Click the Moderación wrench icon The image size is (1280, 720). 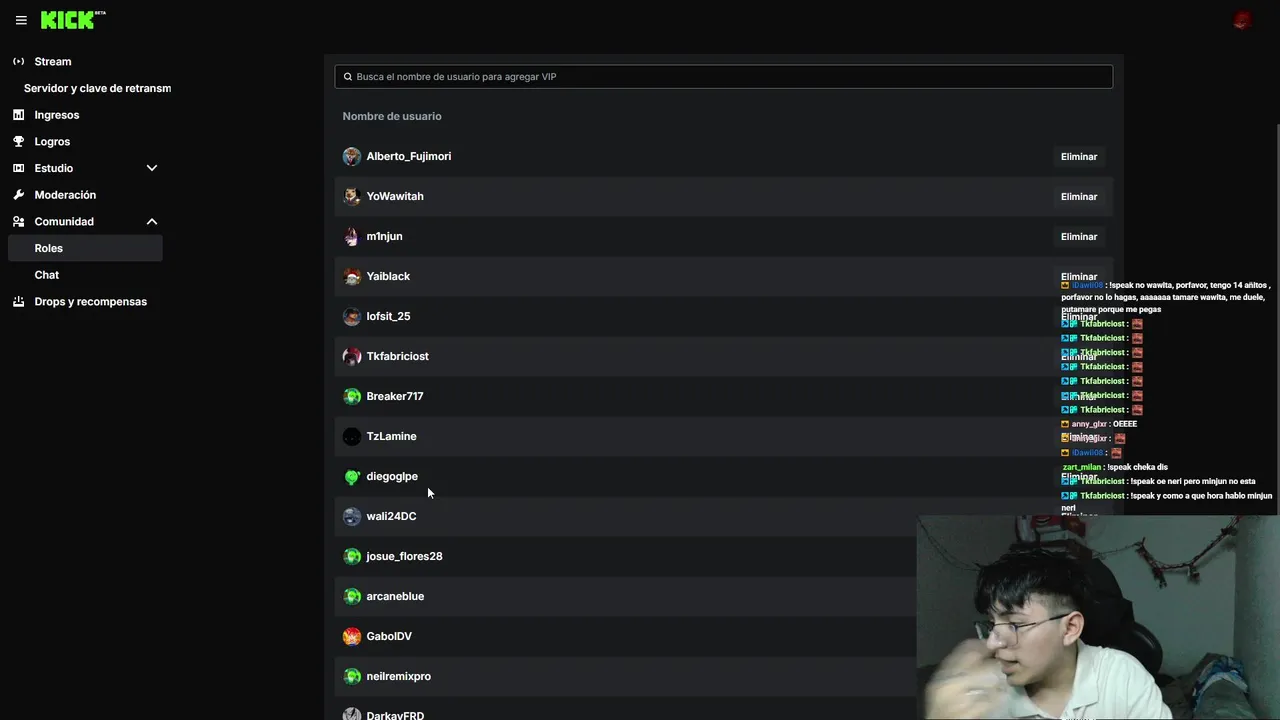18,195
